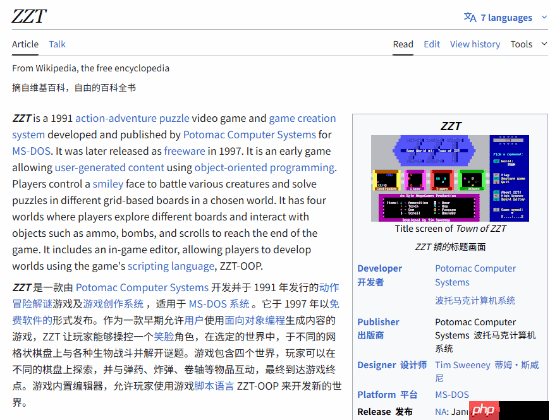Open the 用户 link

coord(194,321)
